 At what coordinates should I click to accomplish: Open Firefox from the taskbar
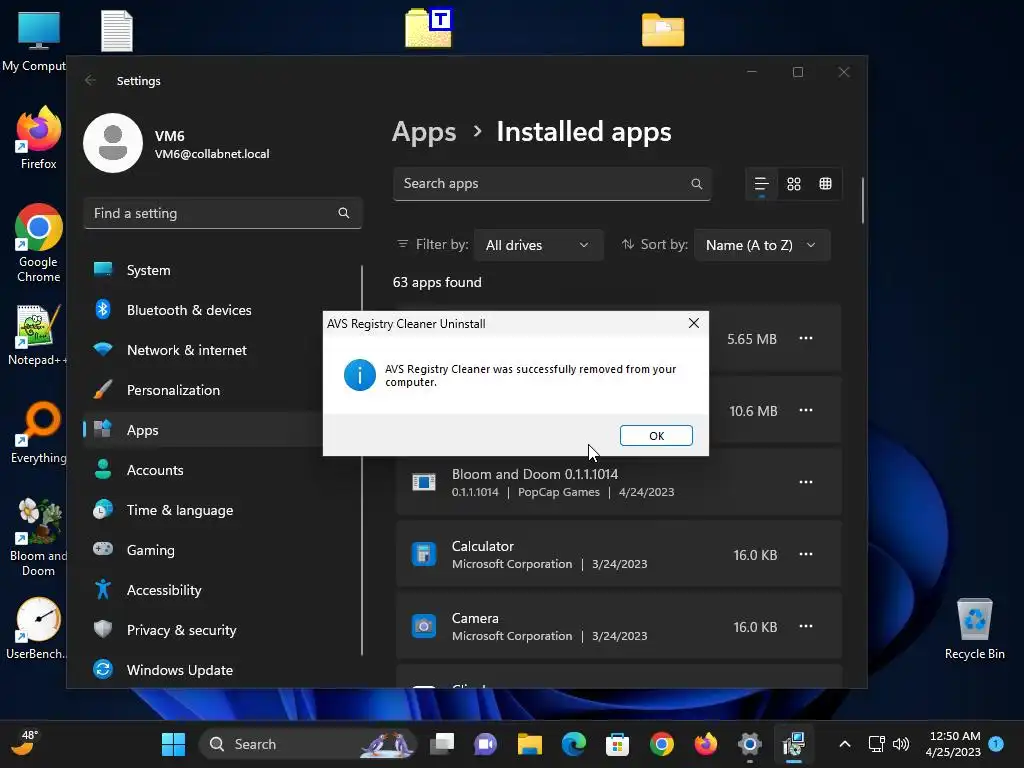coord(706,744)
